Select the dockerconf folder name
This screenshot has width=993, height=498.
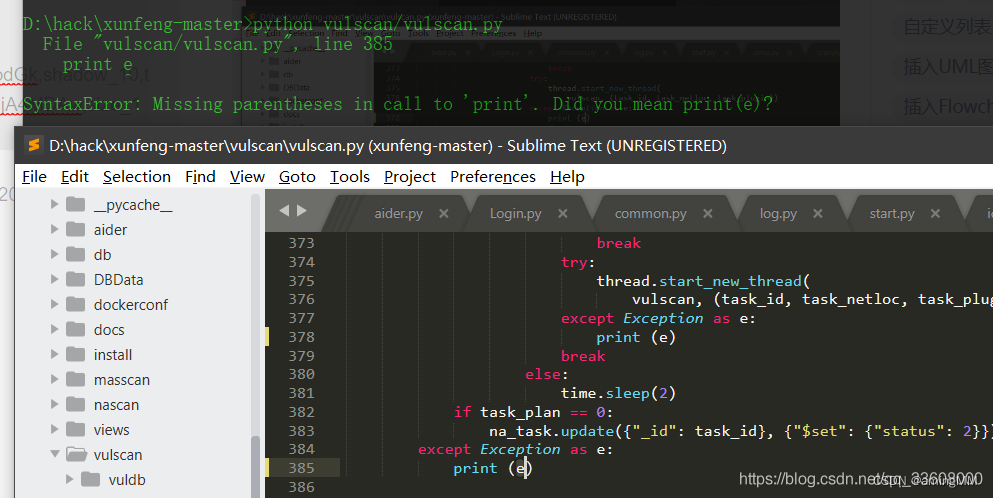coord(130,305)
